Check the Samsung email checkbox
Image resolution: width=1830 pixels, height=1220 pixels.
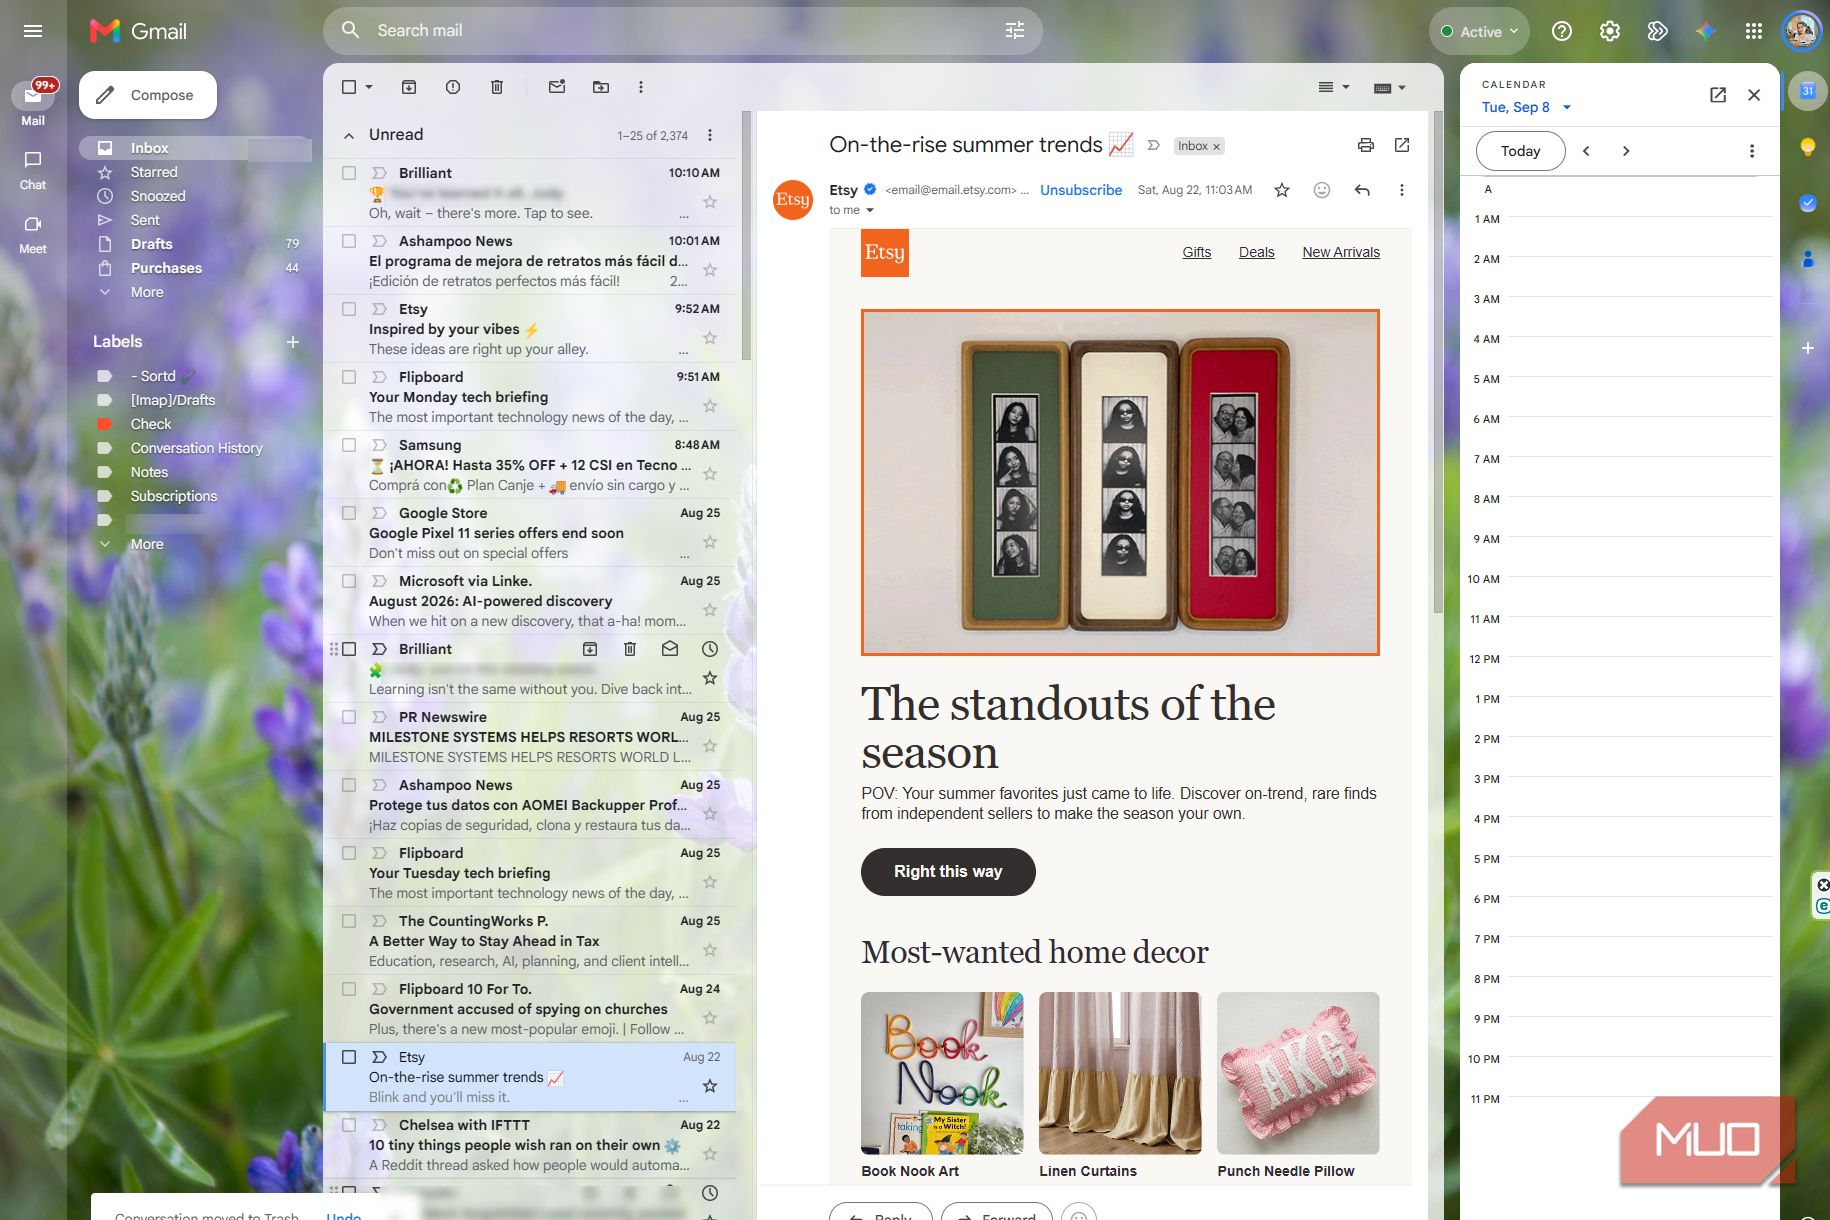click(349, 445)
